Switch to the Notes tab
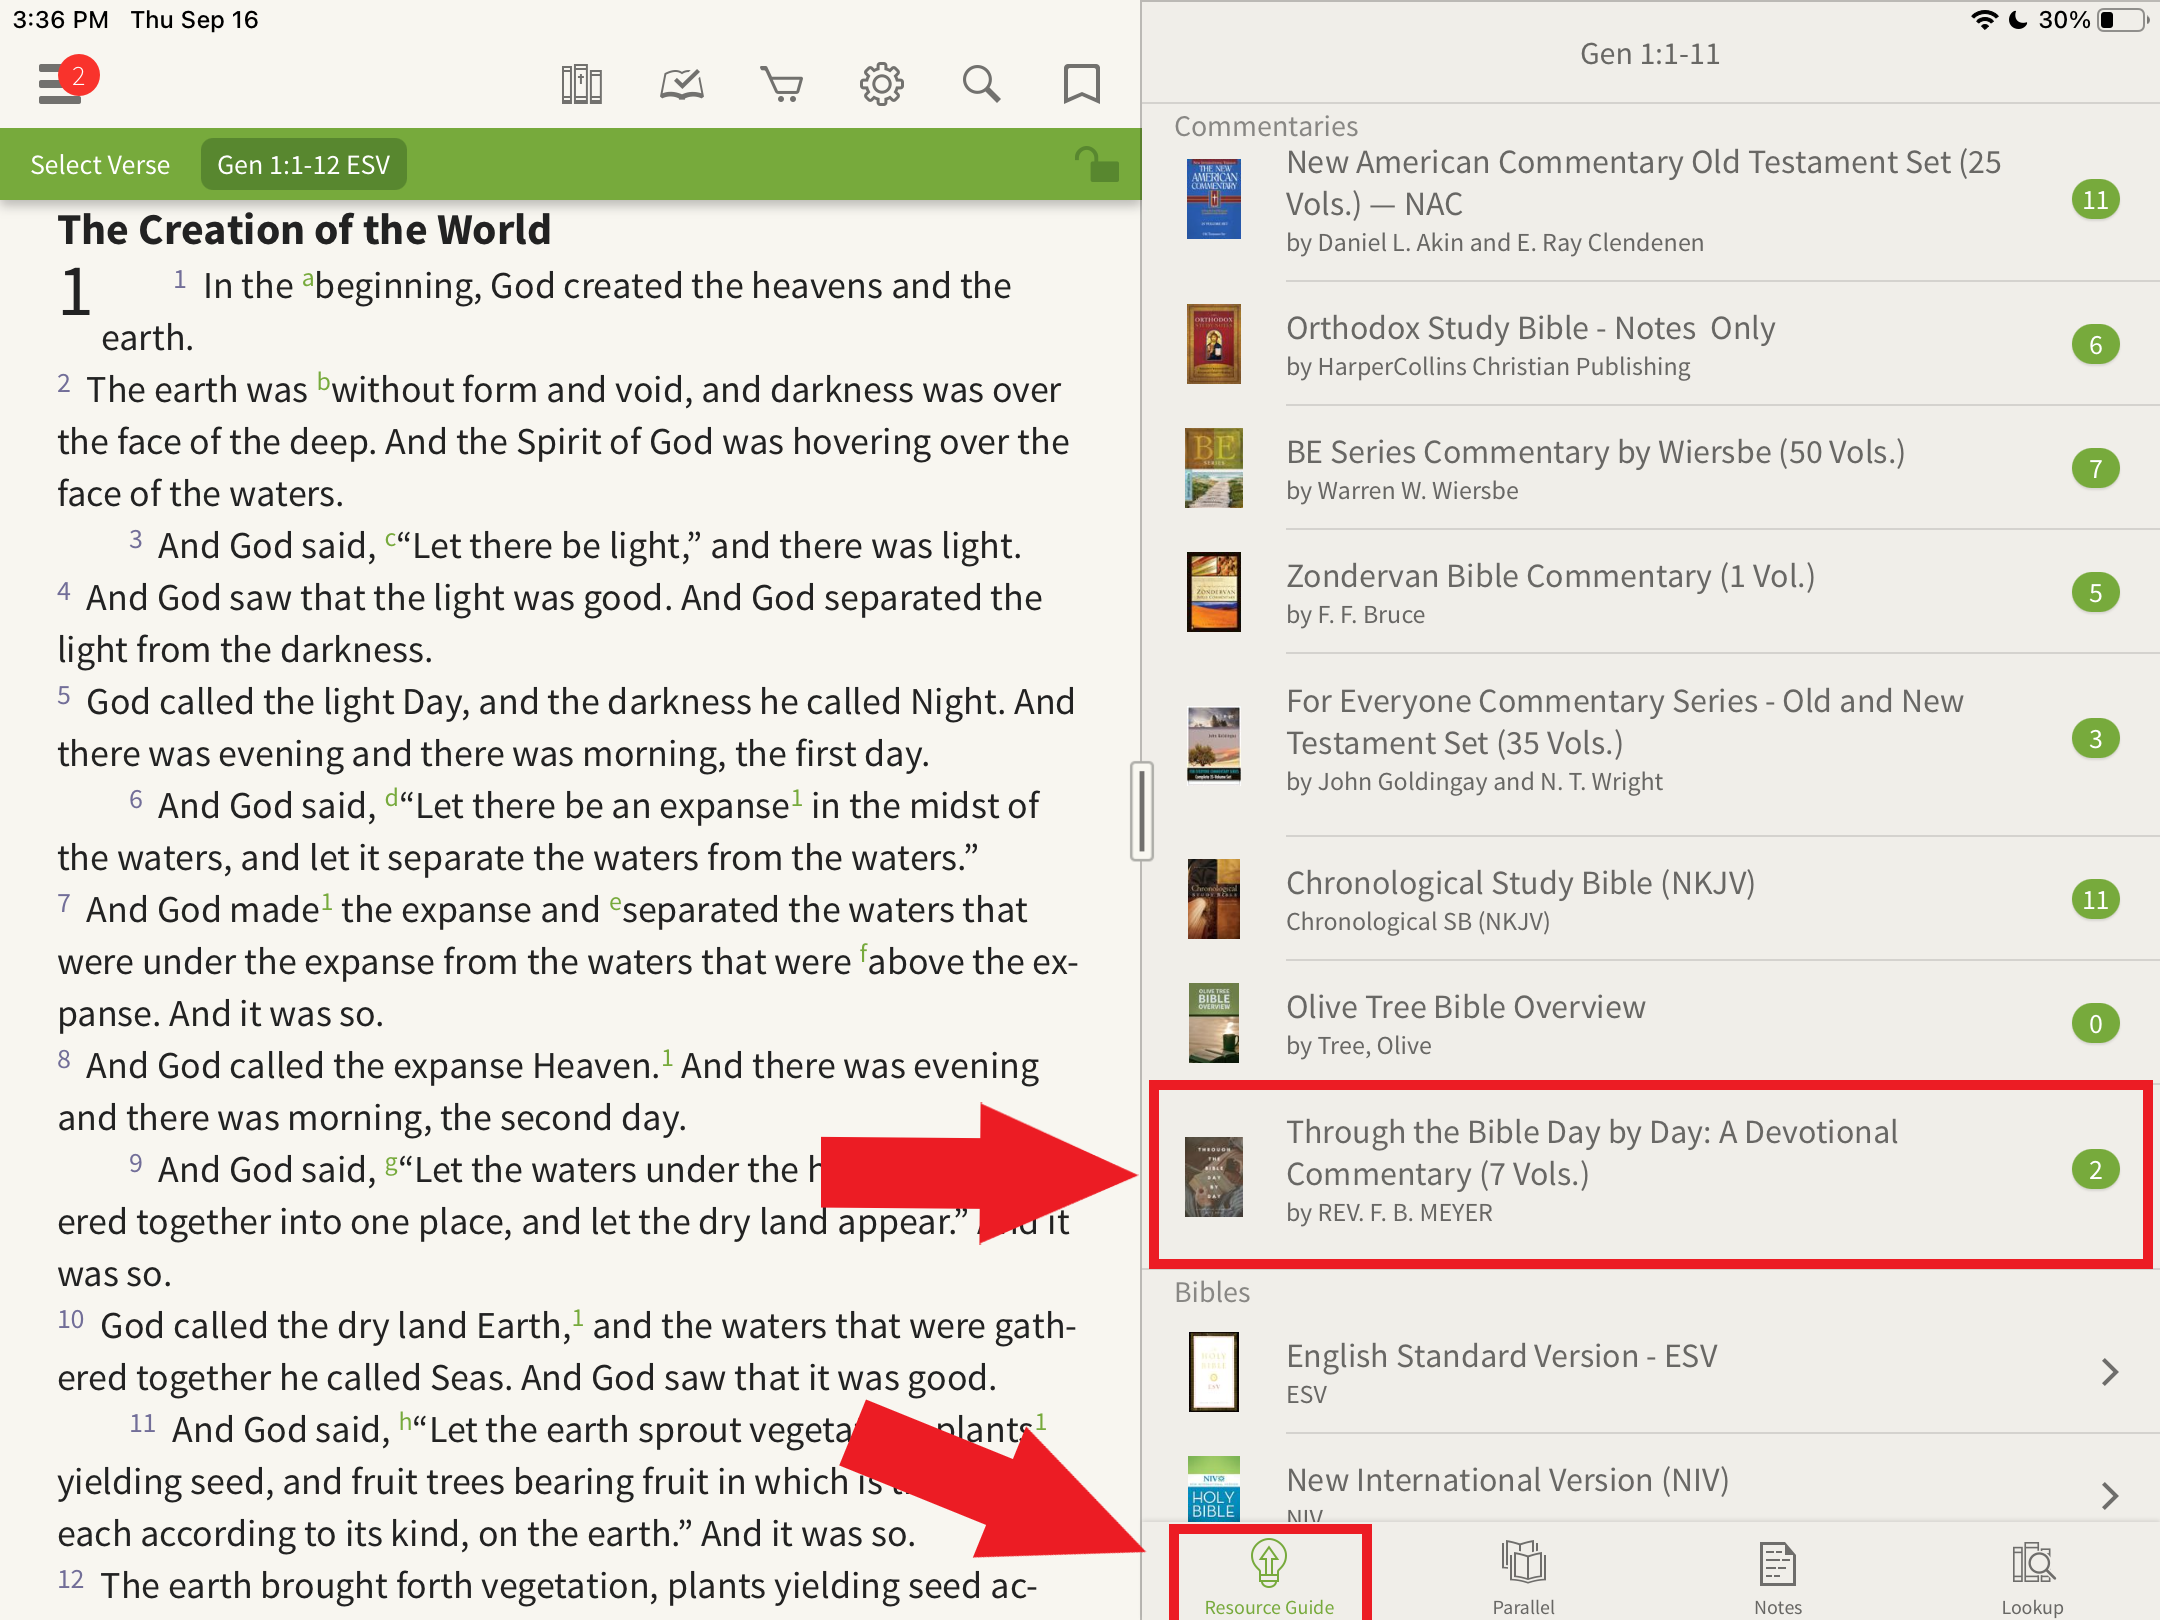 click(1777, 1576)
